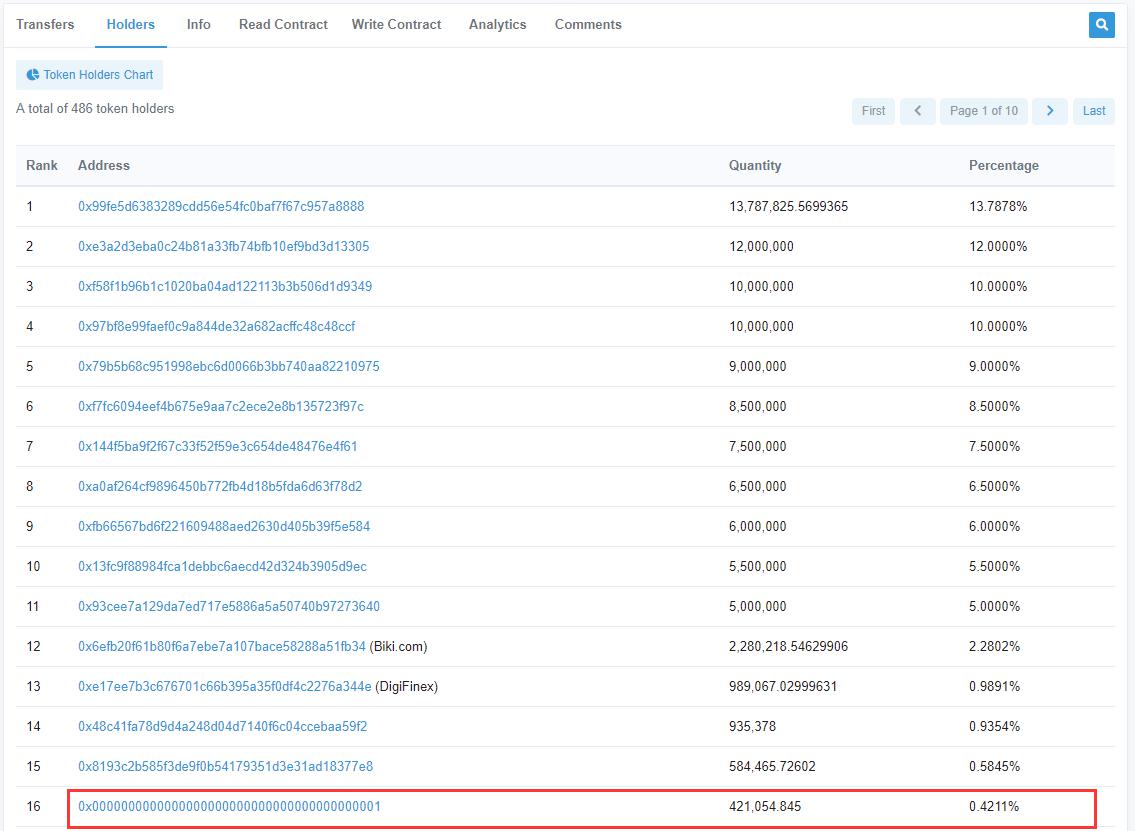Image resolution: width=1135 pixels, height=831 pixels.
Task: Select quantity 8,500,000
Action: pos(758,406)
